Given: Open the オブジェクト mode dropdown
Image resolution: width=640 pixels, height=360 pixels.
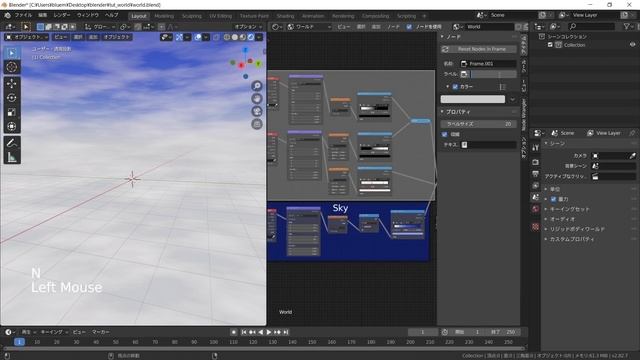Looking at the screenshot, I should click(x=27, y=37).
